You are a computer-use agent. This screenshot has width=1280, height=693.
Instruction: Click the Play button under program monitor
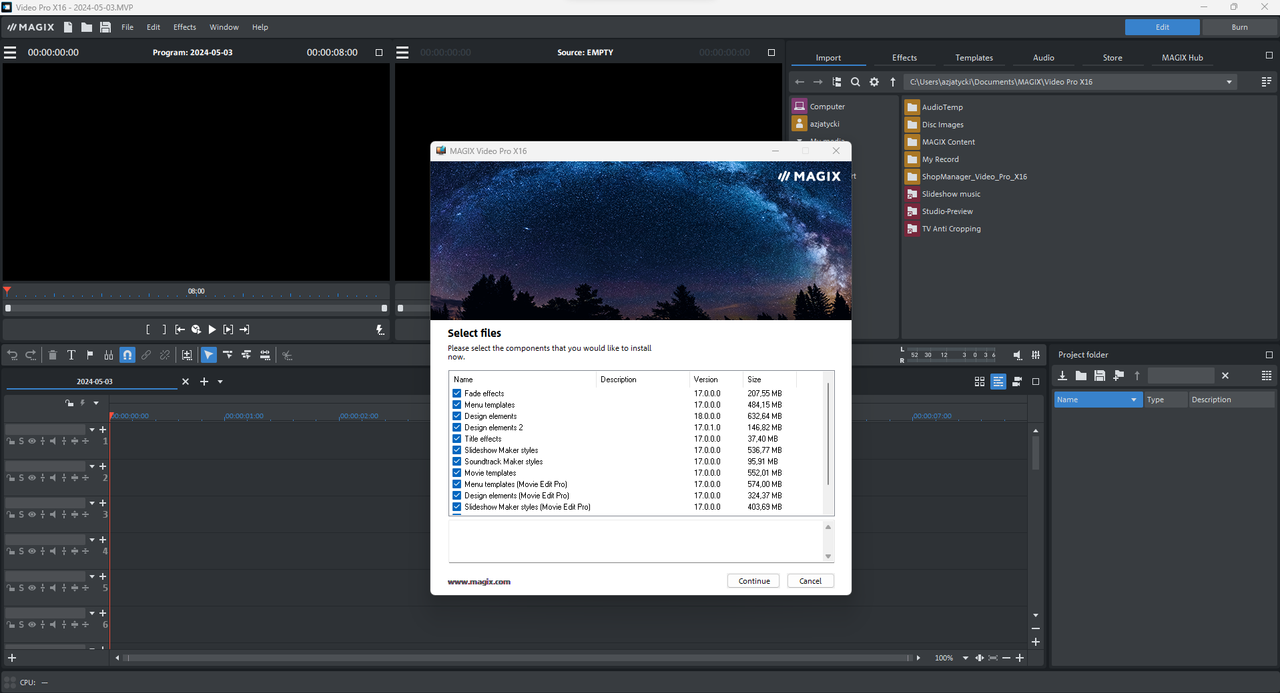(x=212, y=329)
